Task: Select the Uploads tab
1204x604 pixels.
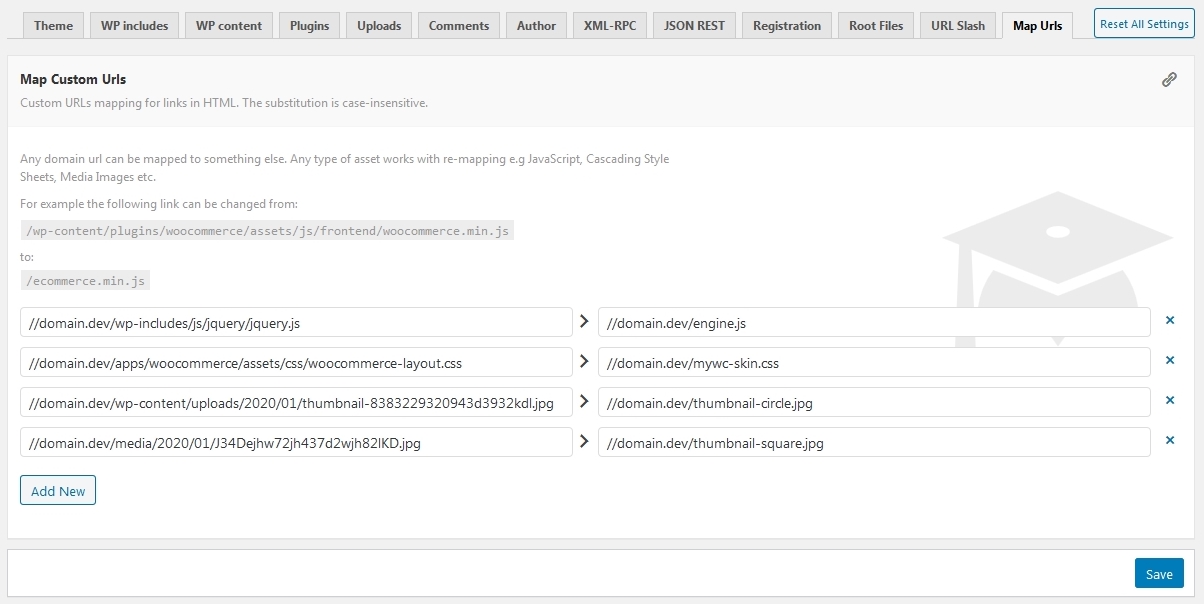Action: click(x=379, y=25)
